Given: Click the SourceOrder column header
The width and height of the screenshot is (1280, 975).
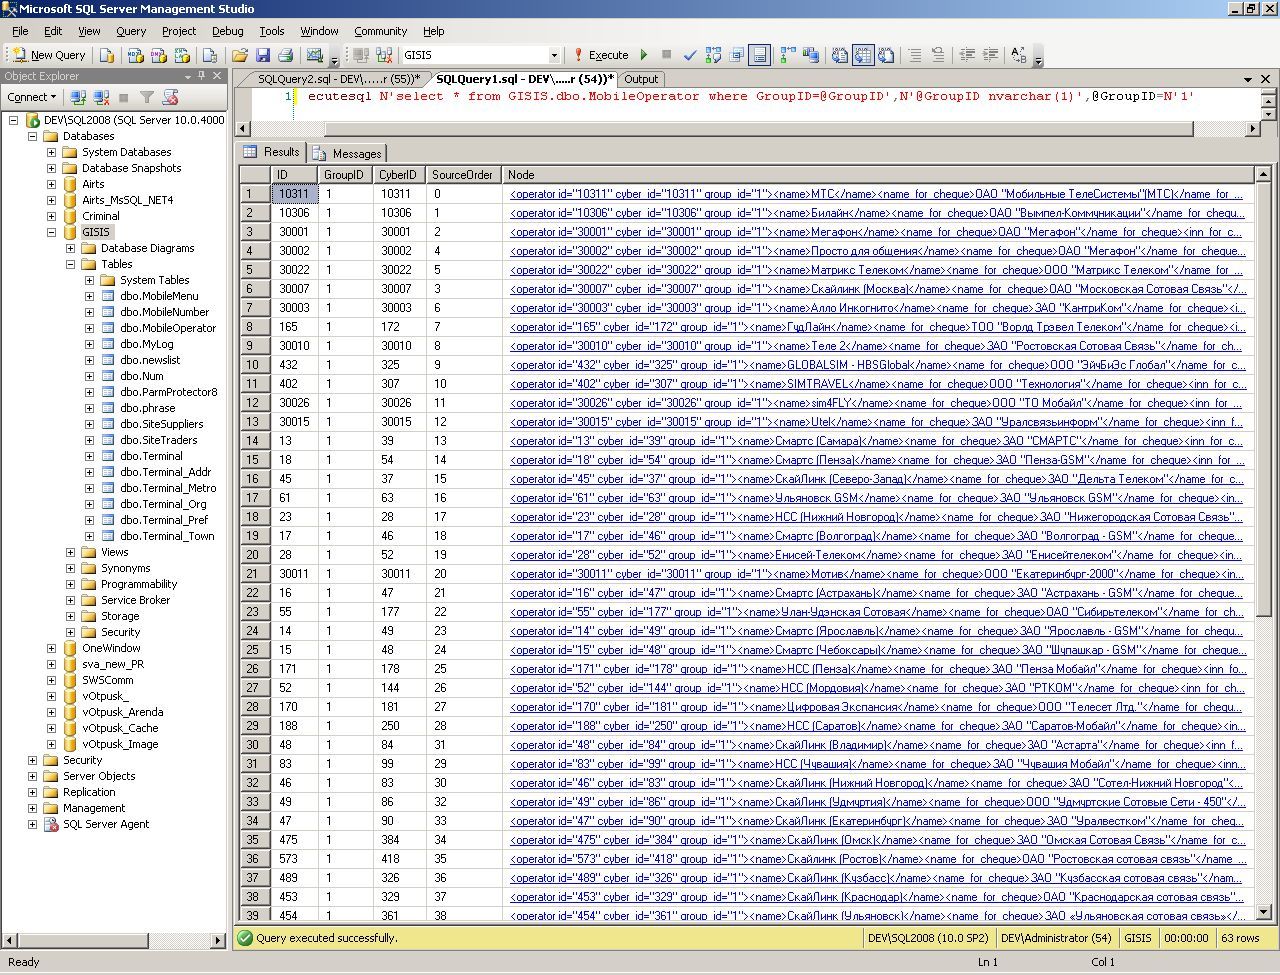Looking at the screenshot, I should 464,175.
